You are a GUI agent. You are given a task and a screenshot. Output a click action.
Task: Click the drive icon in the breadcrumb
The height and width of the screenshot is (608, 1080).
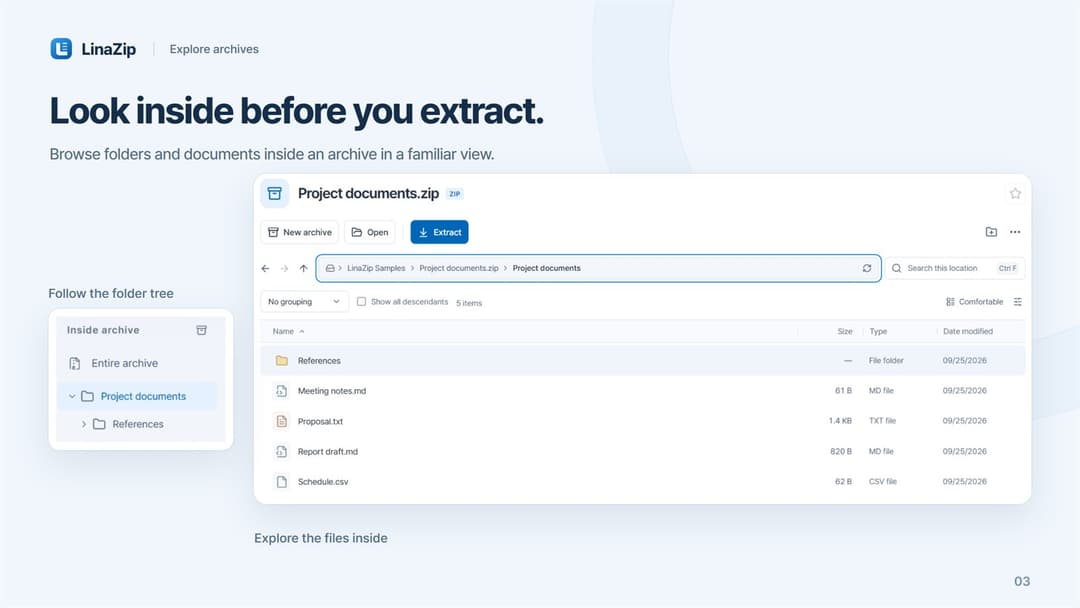coord(330,269)
